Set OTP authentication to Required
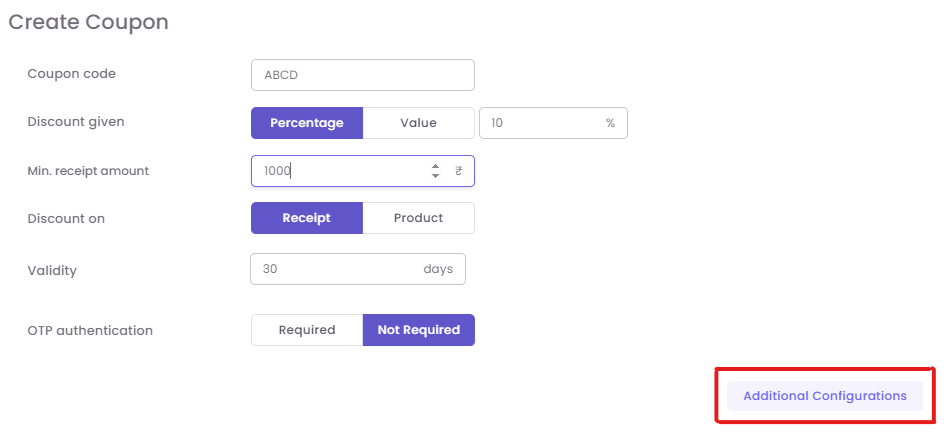Image resolution: width=951 pixels, height=437 pixels. click(307, 330)
